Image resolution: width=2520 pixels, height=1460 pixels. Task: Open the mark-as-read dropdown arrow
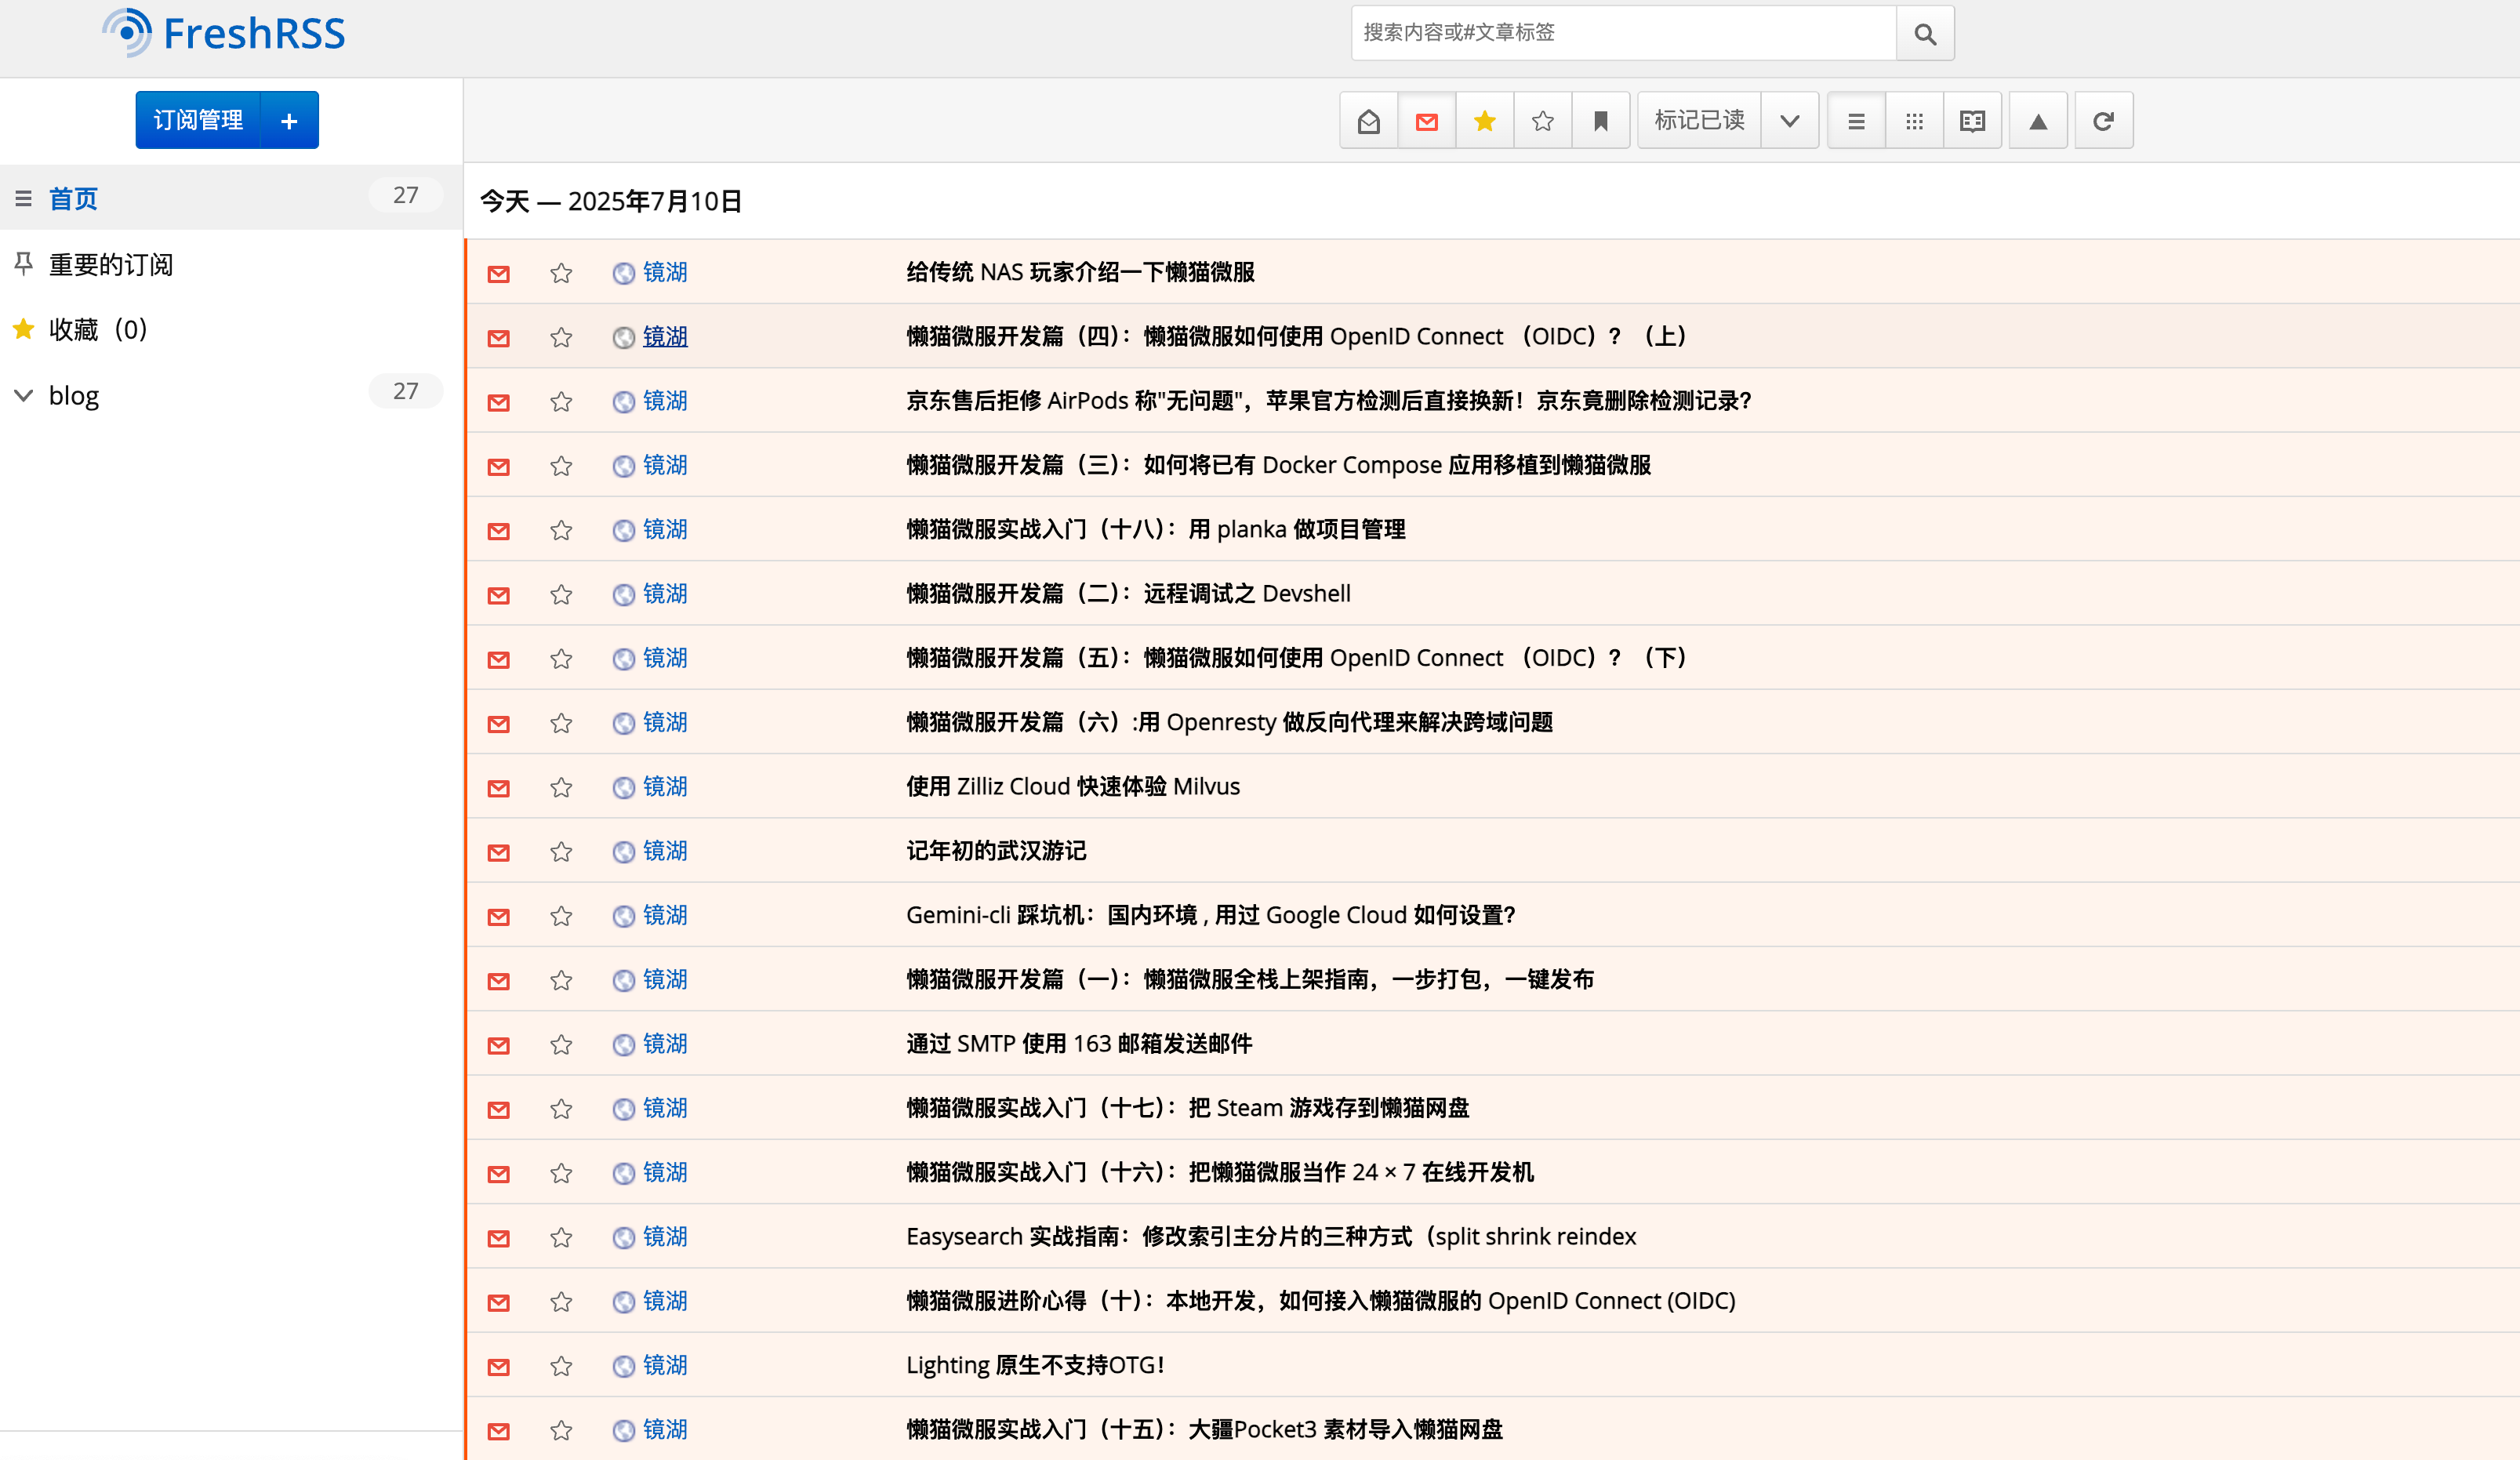coord(1789,121)
